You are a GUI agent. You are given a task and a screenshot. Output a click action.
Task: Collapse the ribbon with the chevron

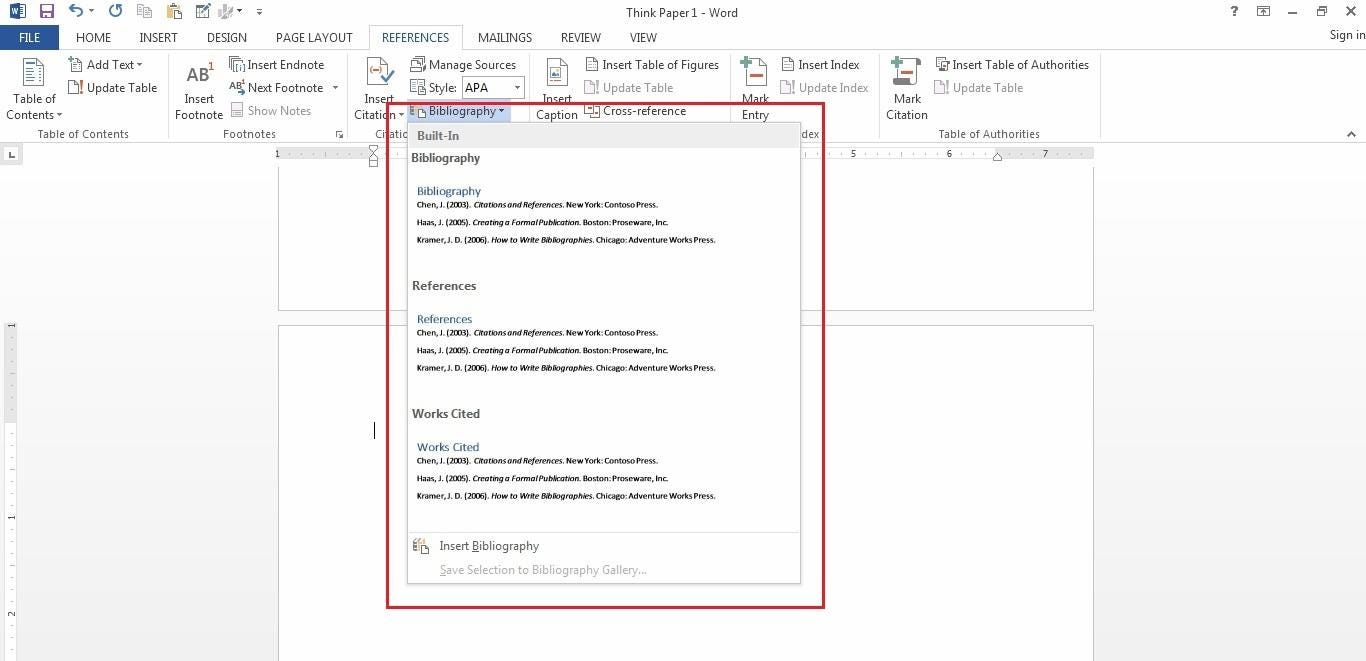[1351, 134]
